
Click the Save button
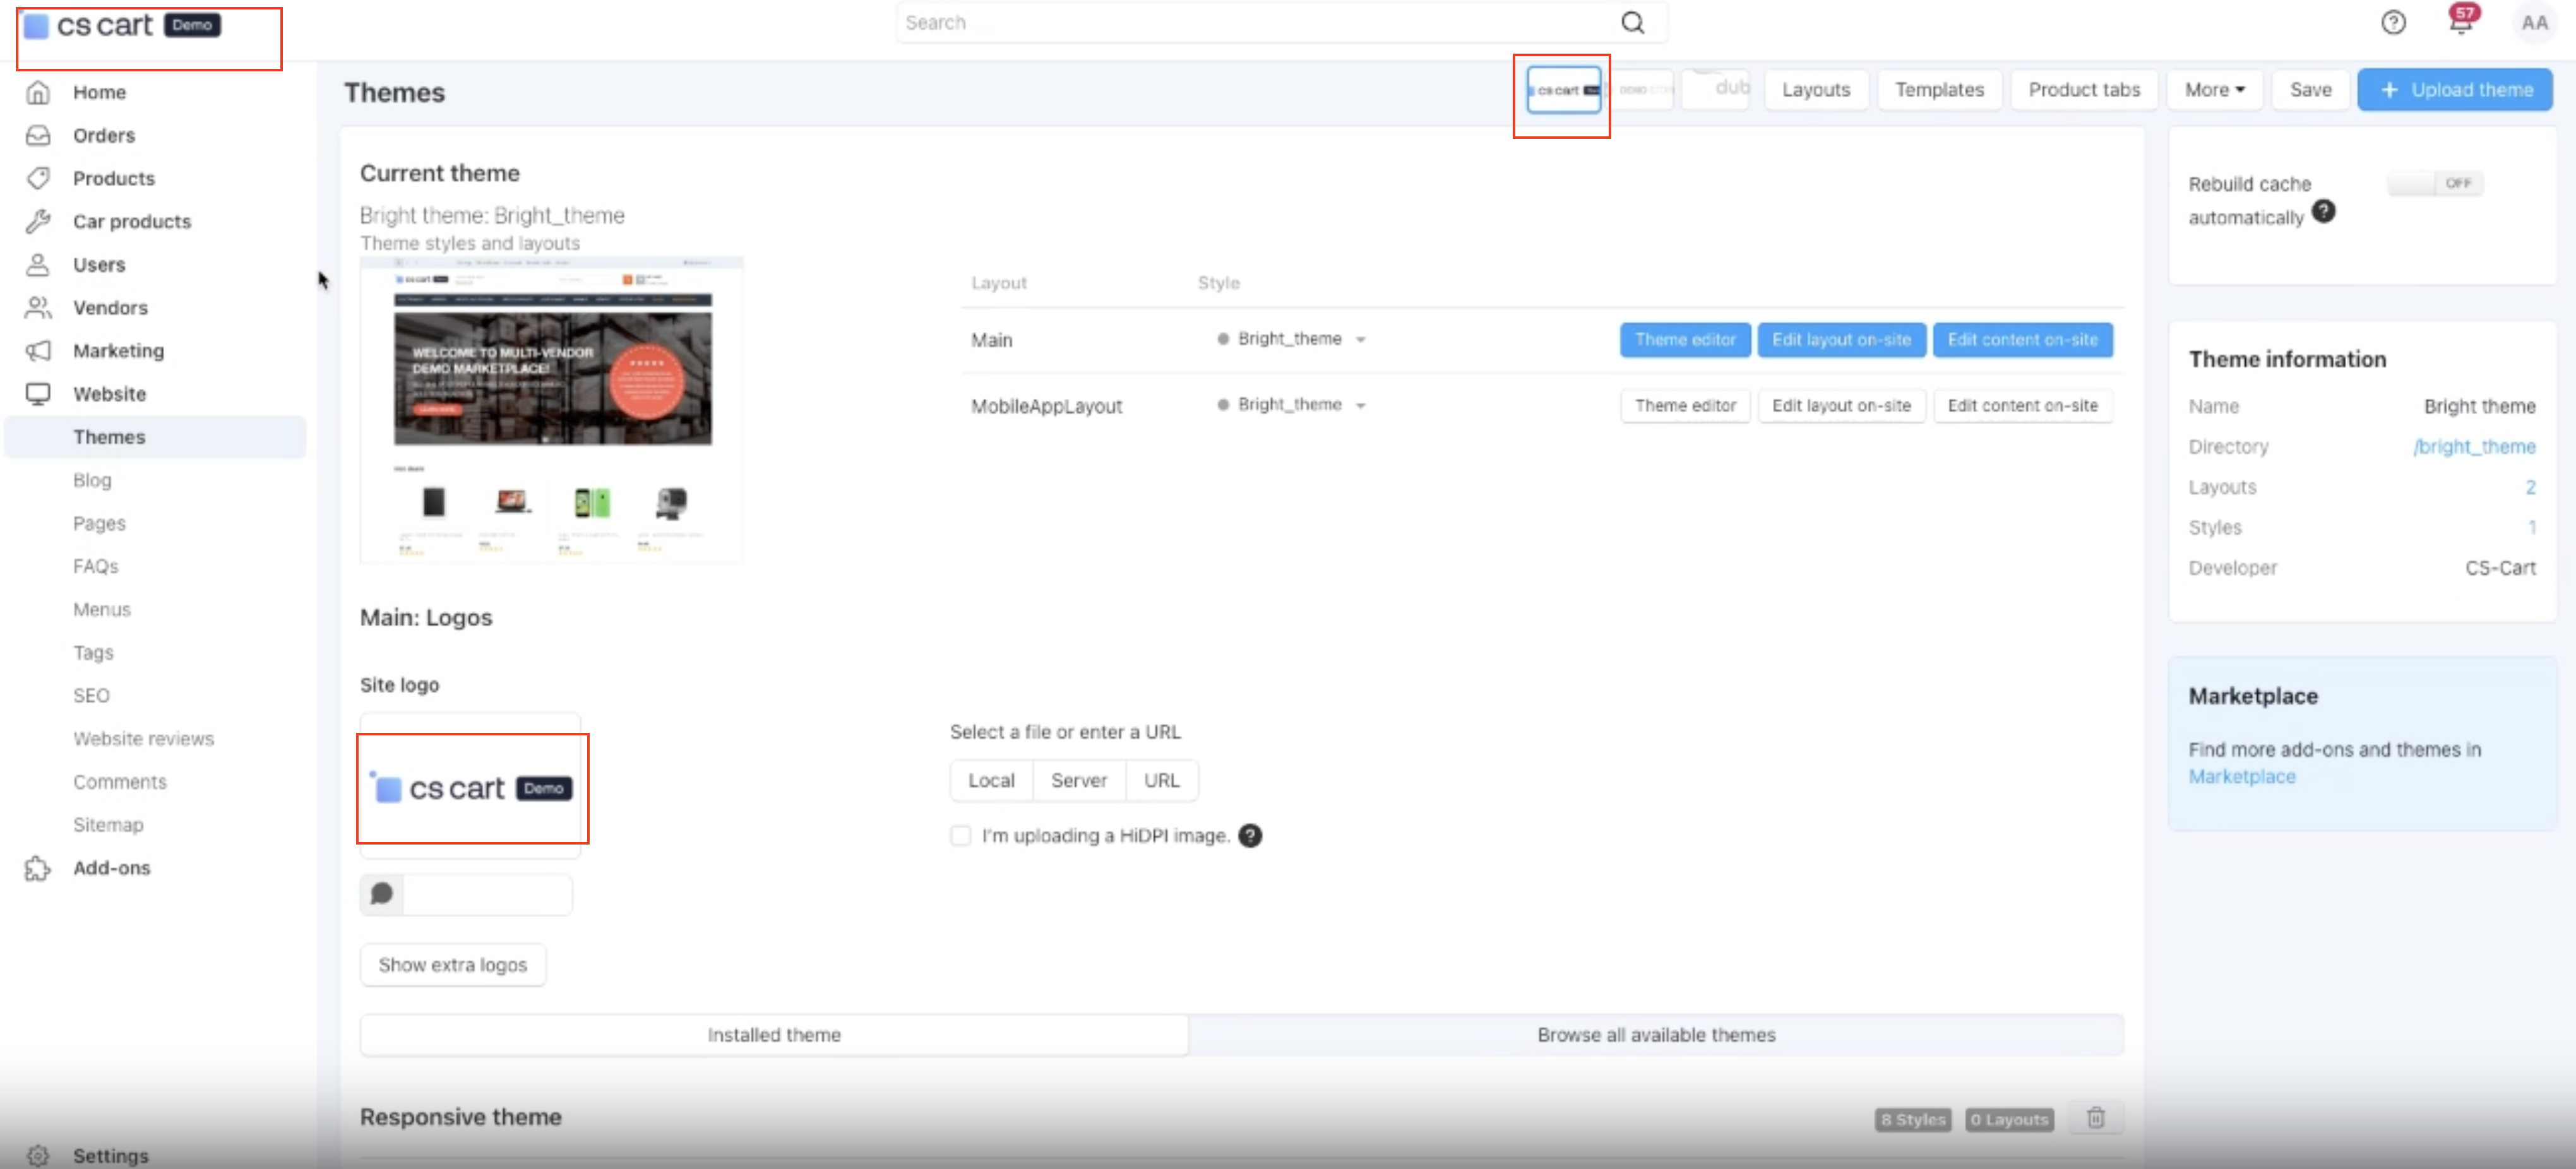click(x=2310, y=90)
